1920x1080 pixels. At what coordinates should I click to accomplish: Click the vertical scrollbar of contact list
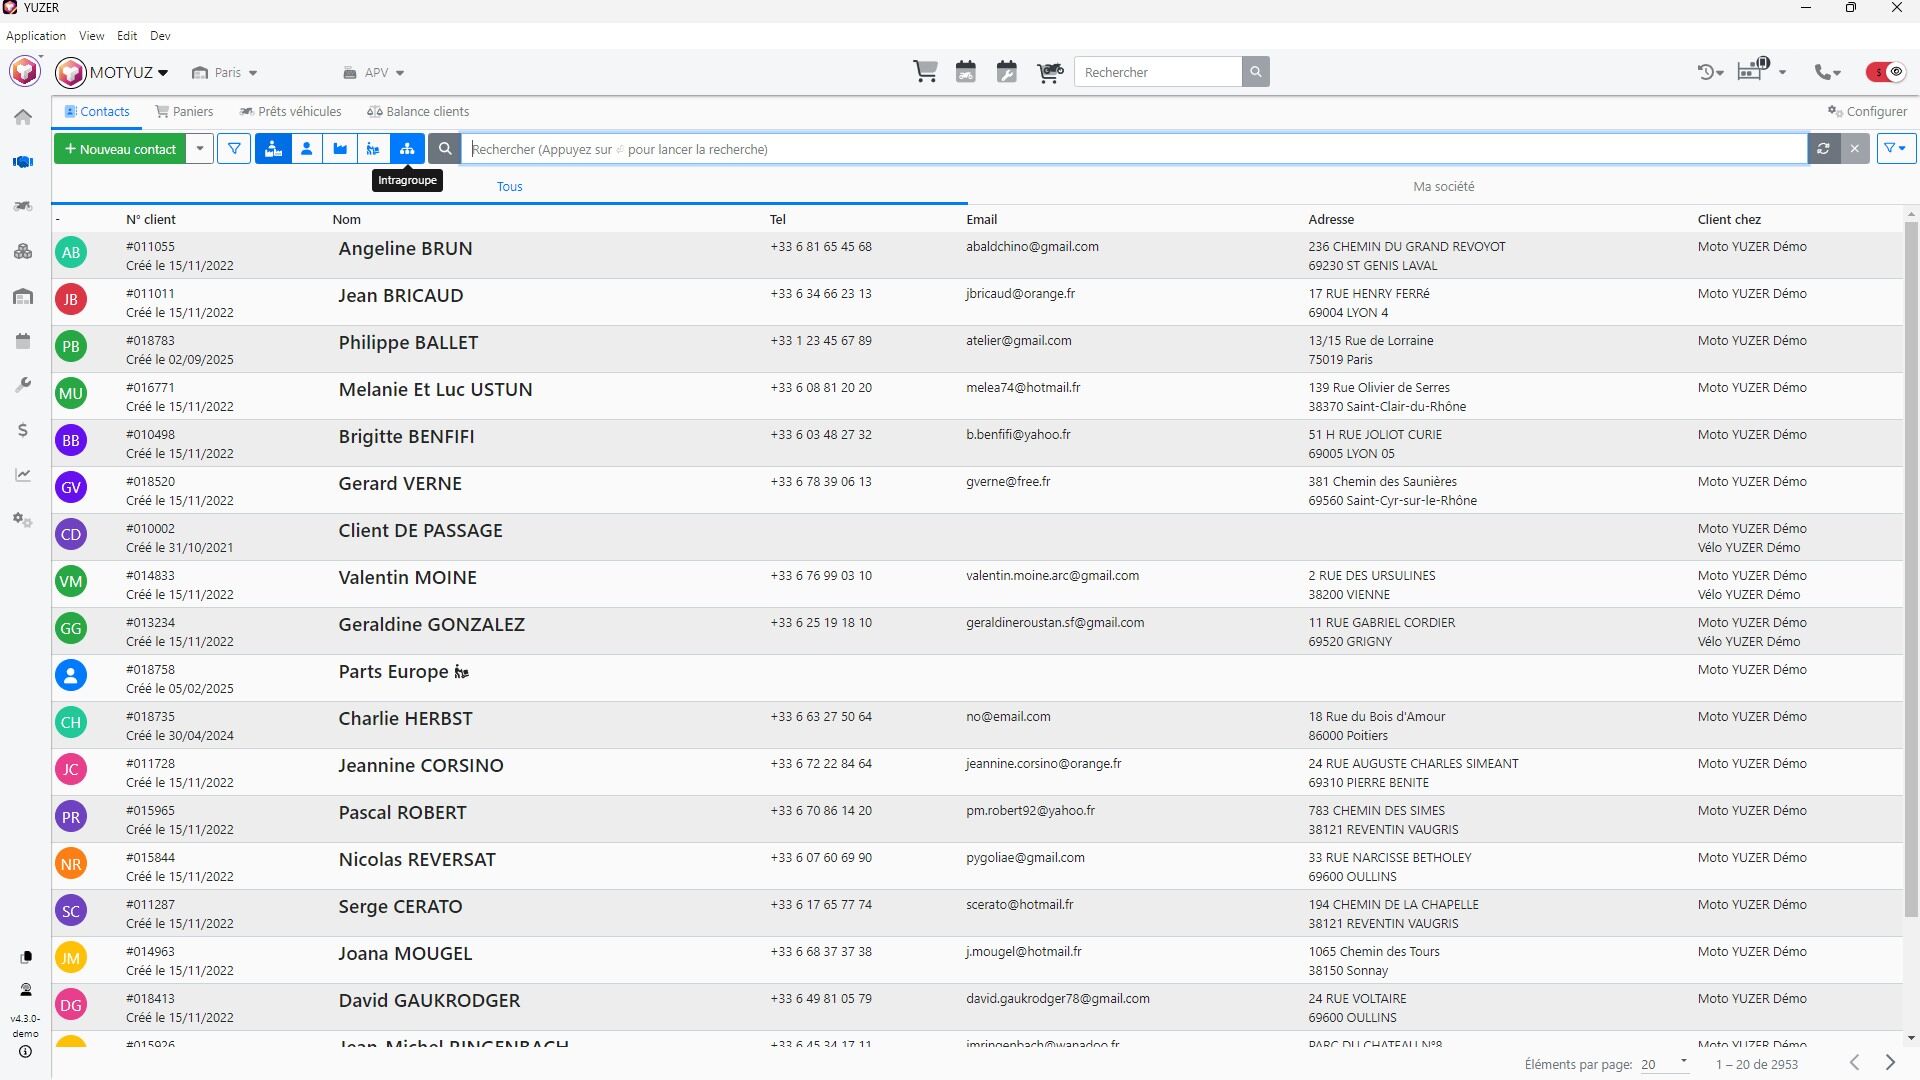tap(1910, 570)
